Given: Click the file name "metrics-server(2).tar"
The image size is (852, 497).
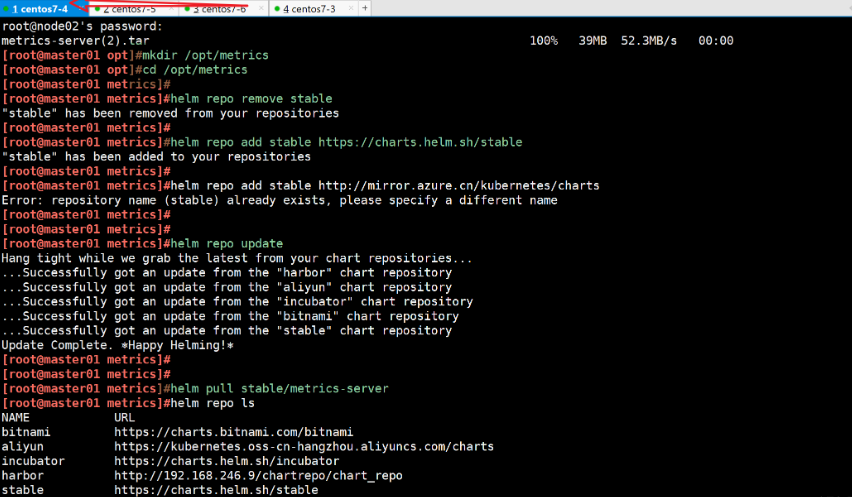Looking at the screenshot, I should tap(75, 41).
